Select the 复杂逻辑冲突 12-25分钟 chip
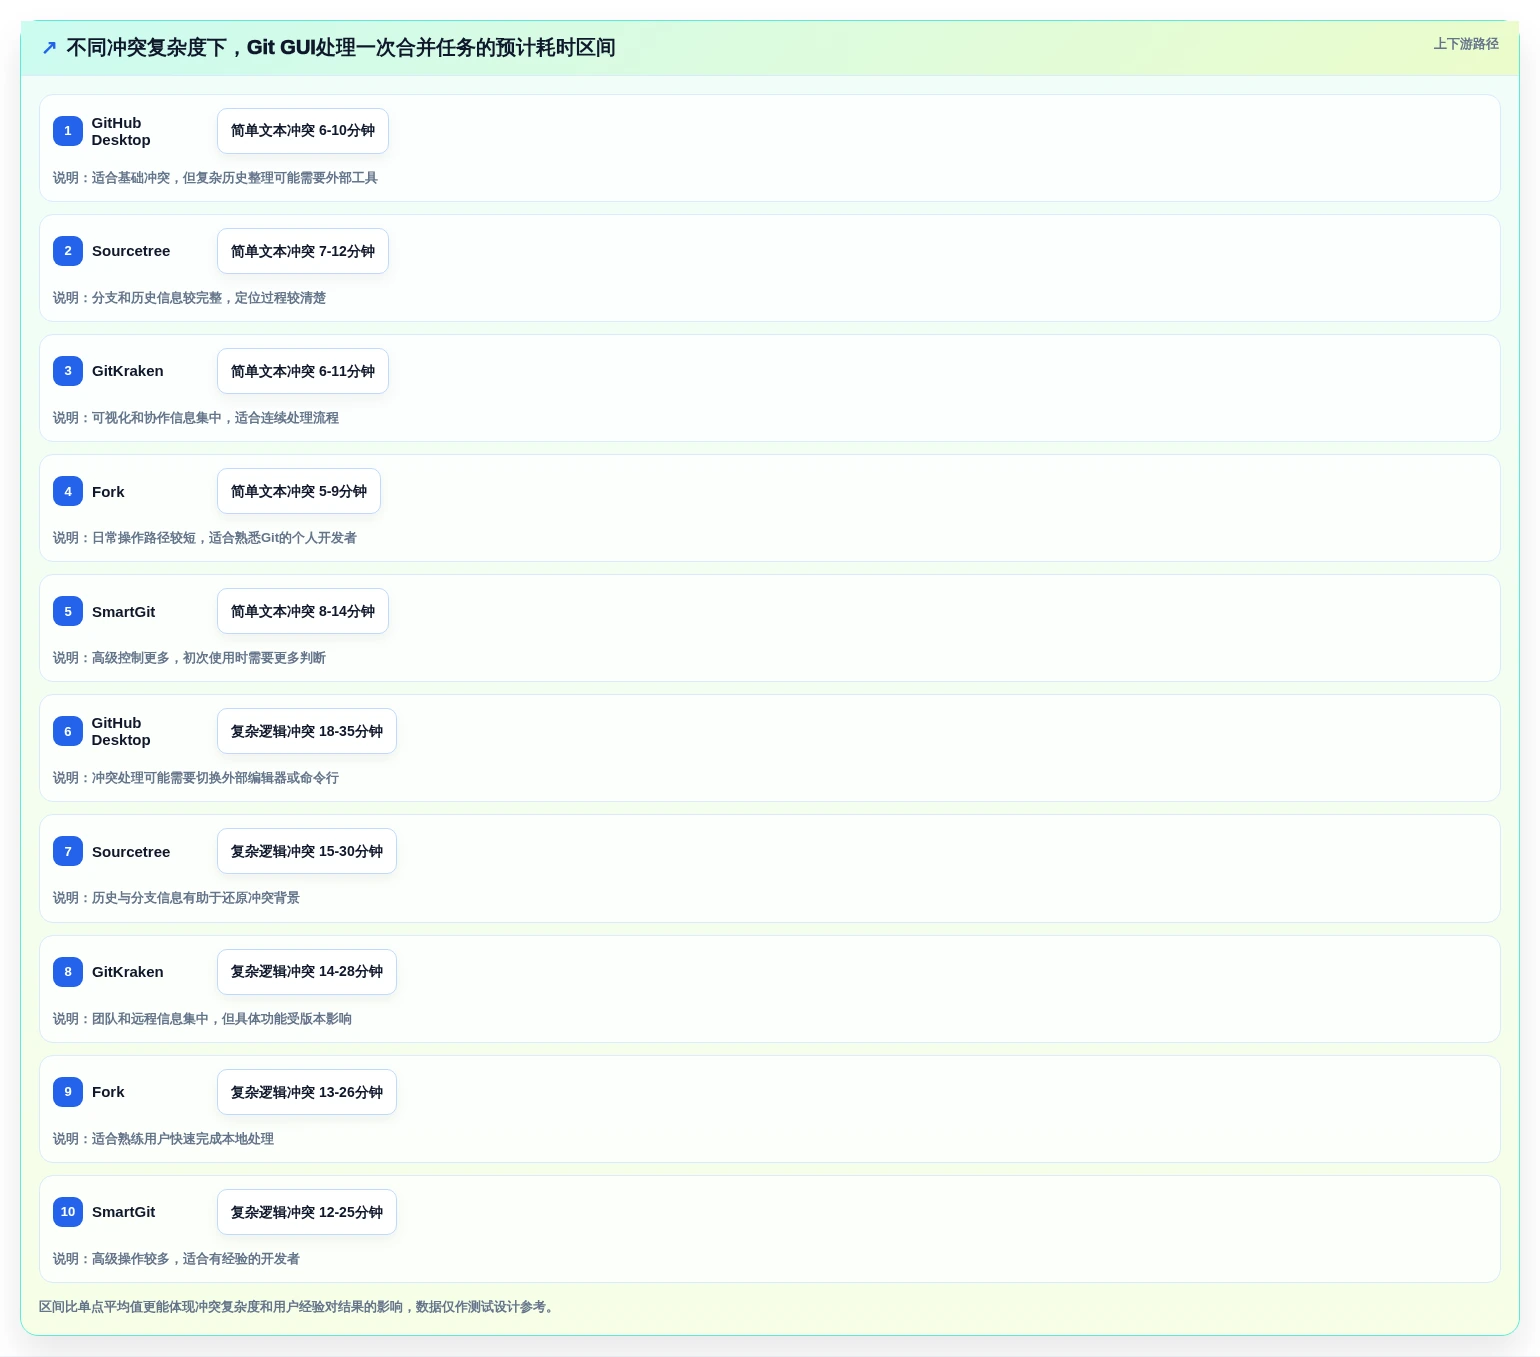 point(307,1212)
